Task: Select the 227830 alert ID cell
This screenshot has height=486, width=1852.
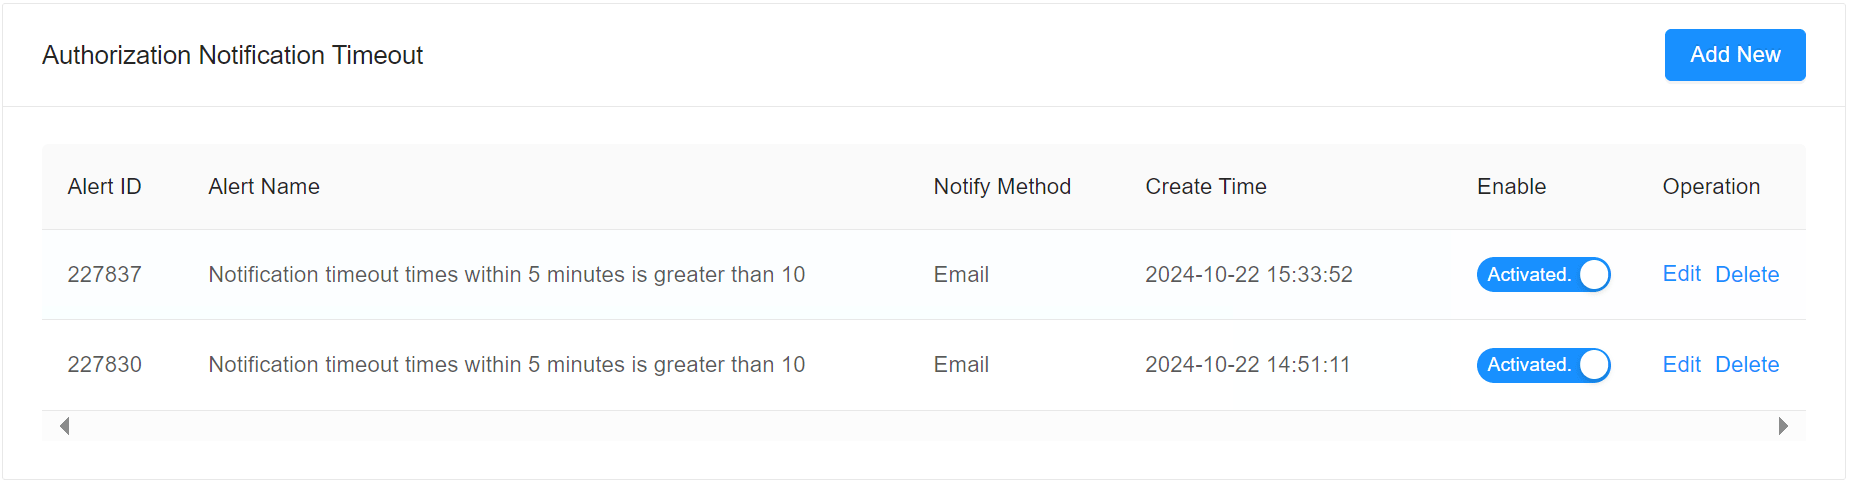Action: 104,365
